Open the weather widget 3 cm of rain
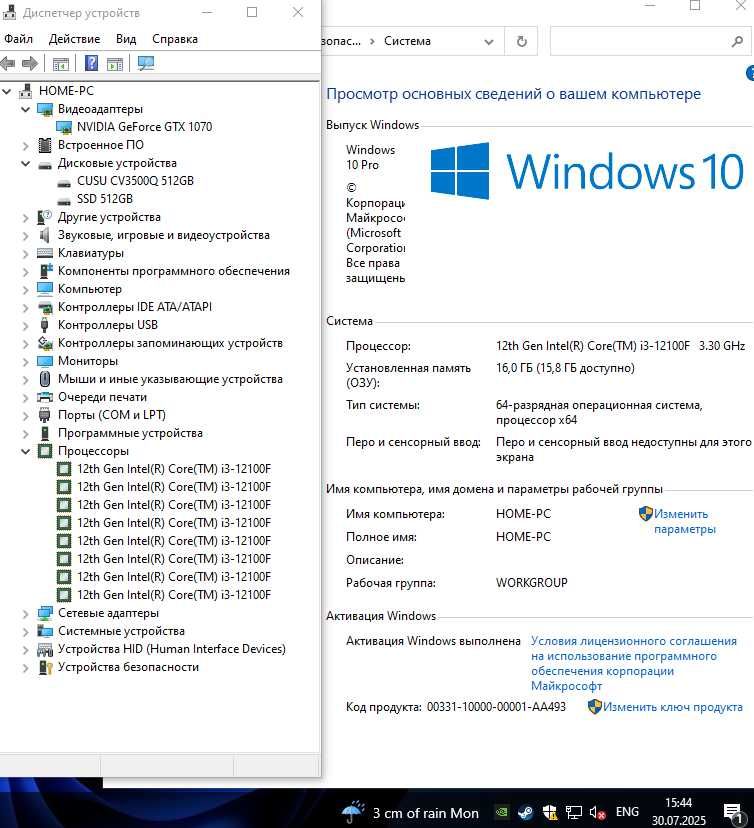 pyautogui.click(x=410, y=813)
